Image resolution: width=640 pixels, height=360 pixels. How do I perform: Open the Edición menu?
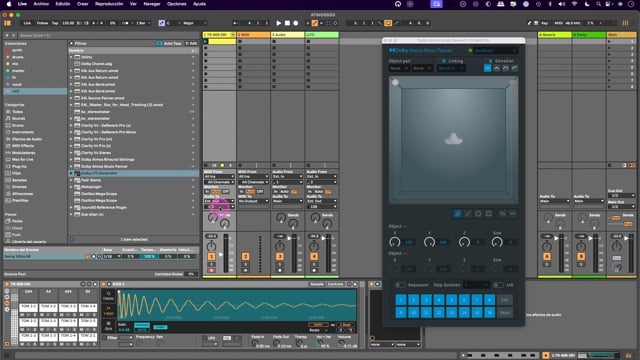(x=63, y=4)
